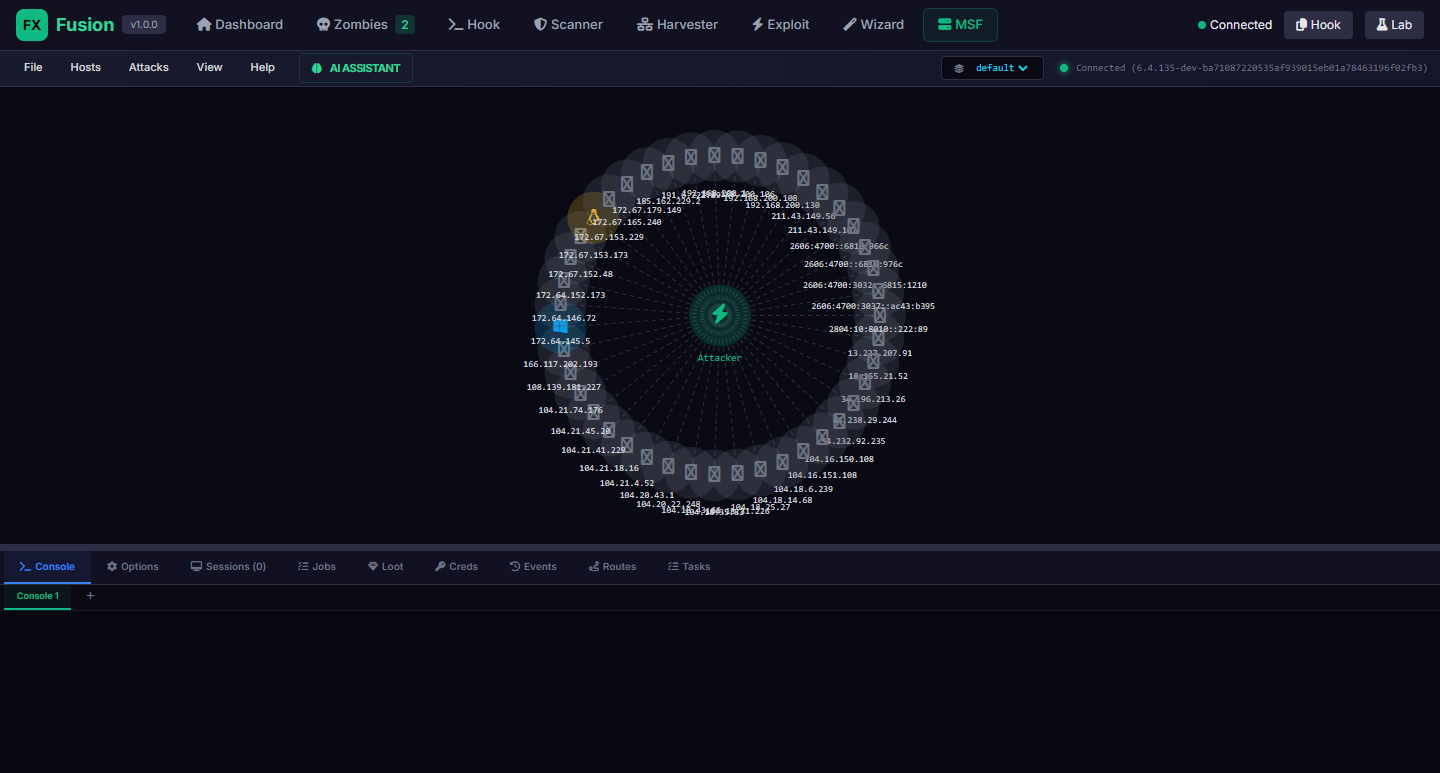Open the Scanner shield tab
The height and width of the screenshot is (773, 1440).
[568, 25]
